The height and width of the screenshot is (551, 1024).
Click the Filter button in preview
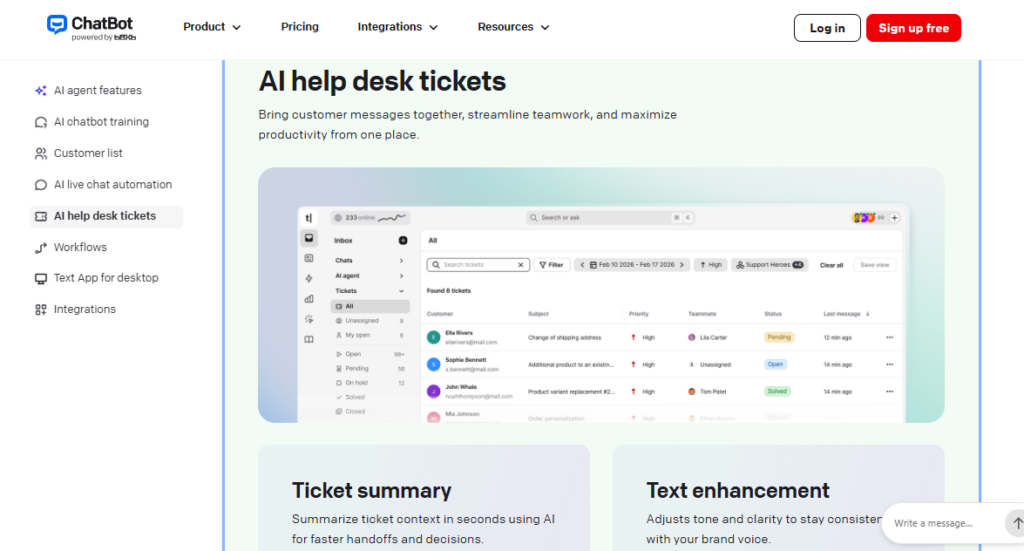(x=552, y=265)
